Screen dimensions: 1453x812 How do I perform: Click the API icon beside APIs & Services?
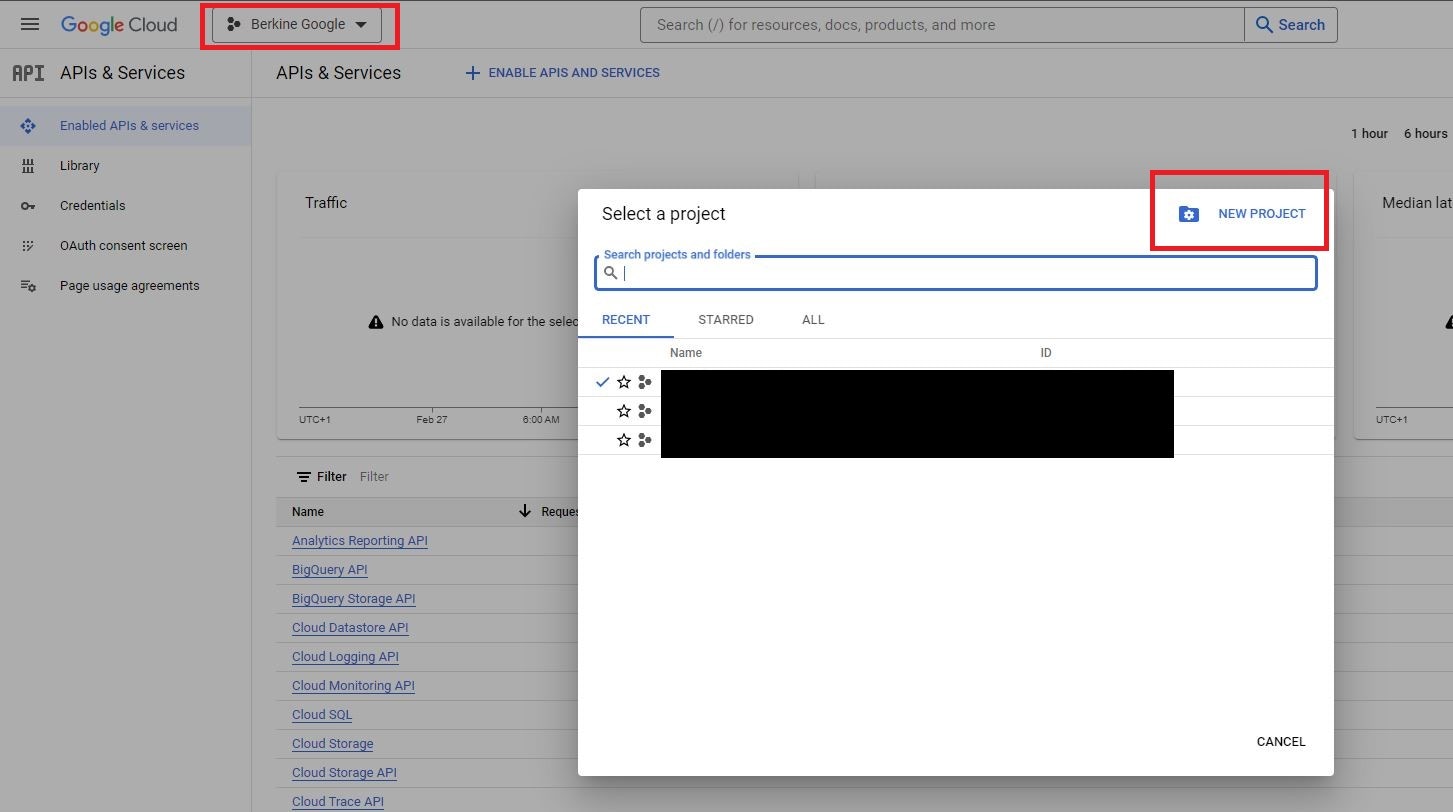[x=28, y=73]
